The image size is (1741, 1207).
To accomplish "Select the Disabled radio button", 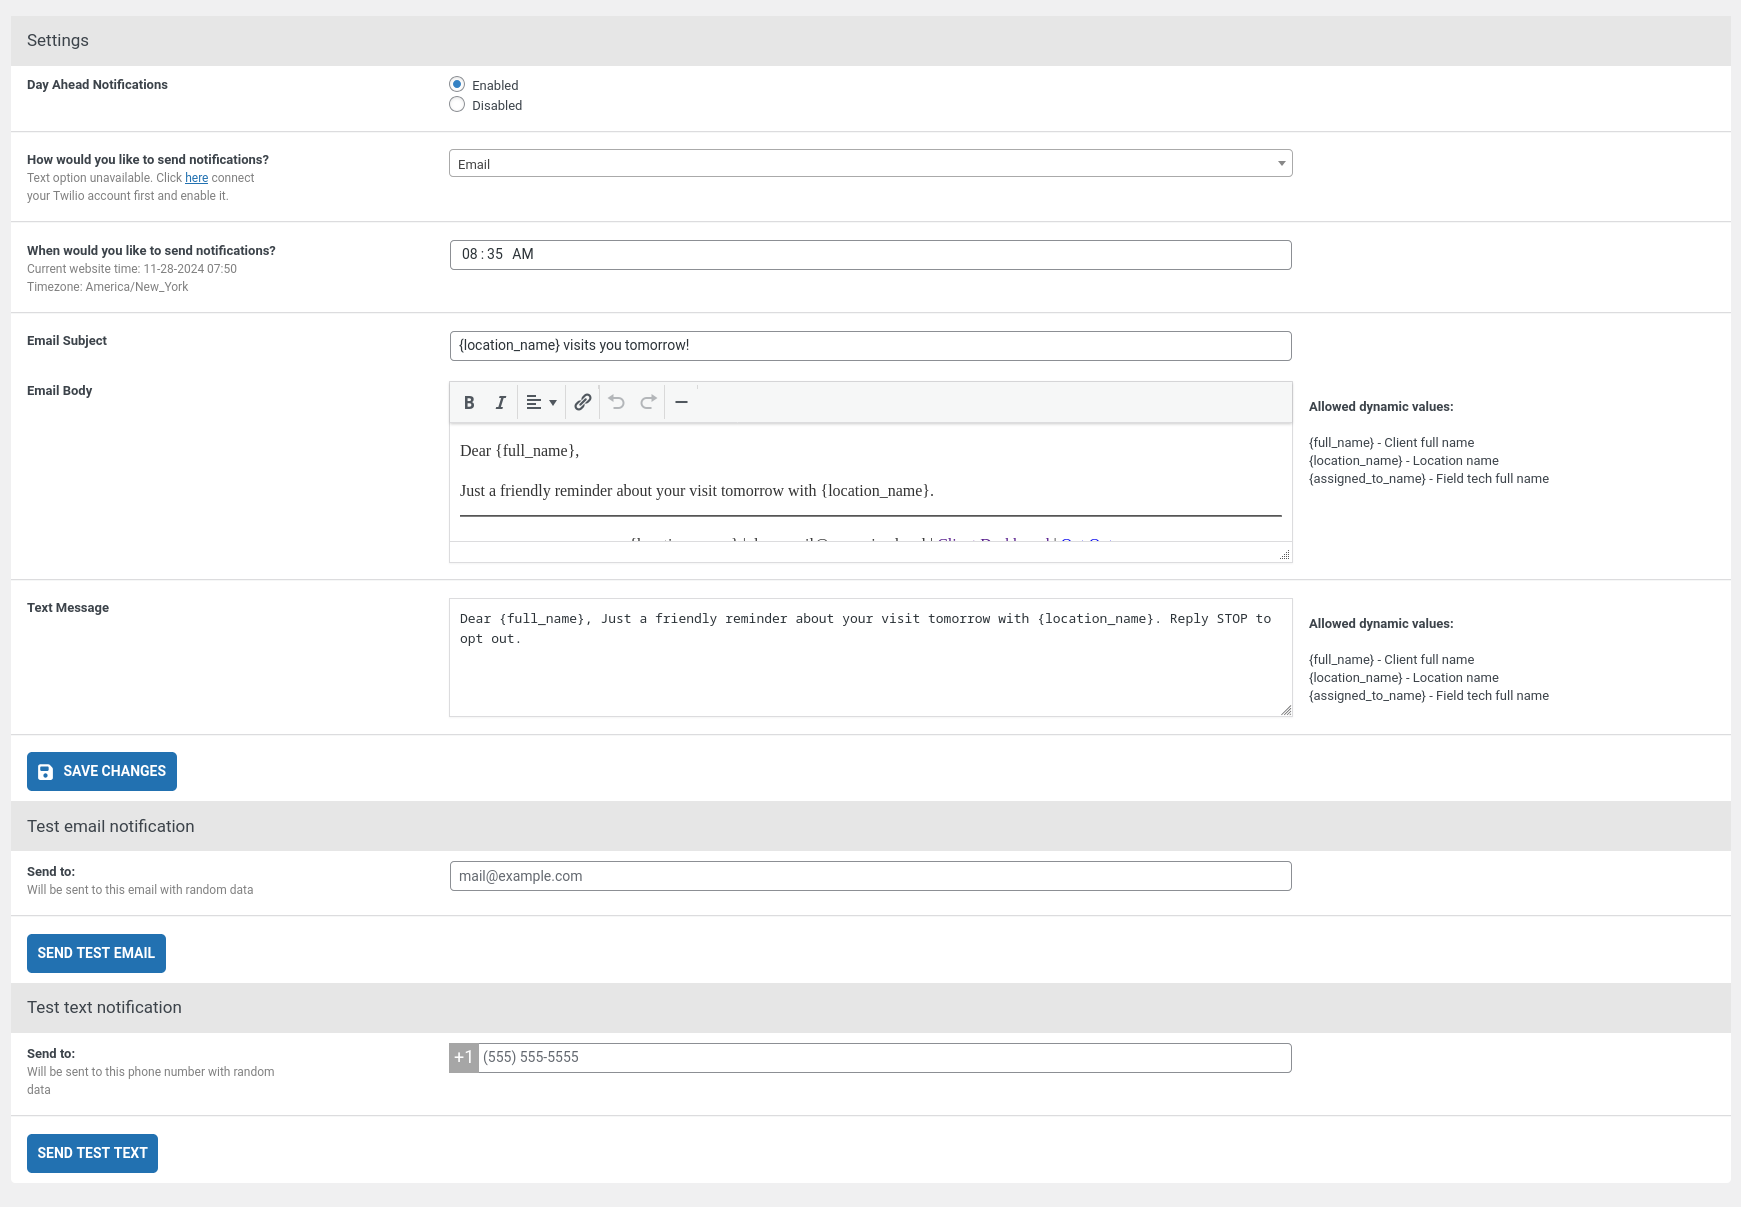I will [457, 105].
